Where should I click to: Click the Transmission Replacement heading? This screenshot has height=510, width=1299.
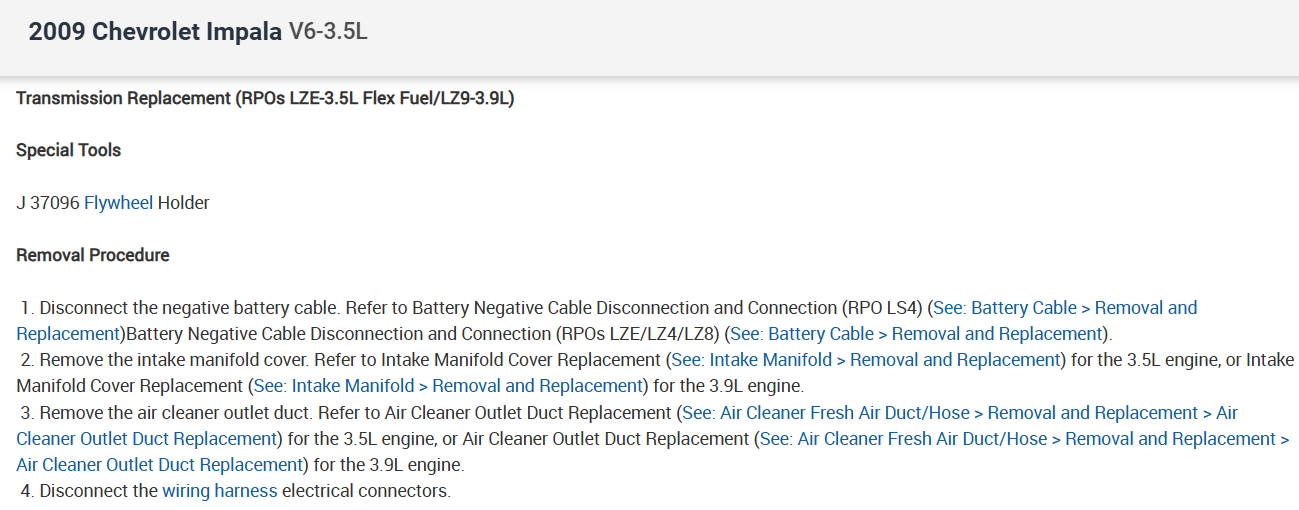[265, 98]
